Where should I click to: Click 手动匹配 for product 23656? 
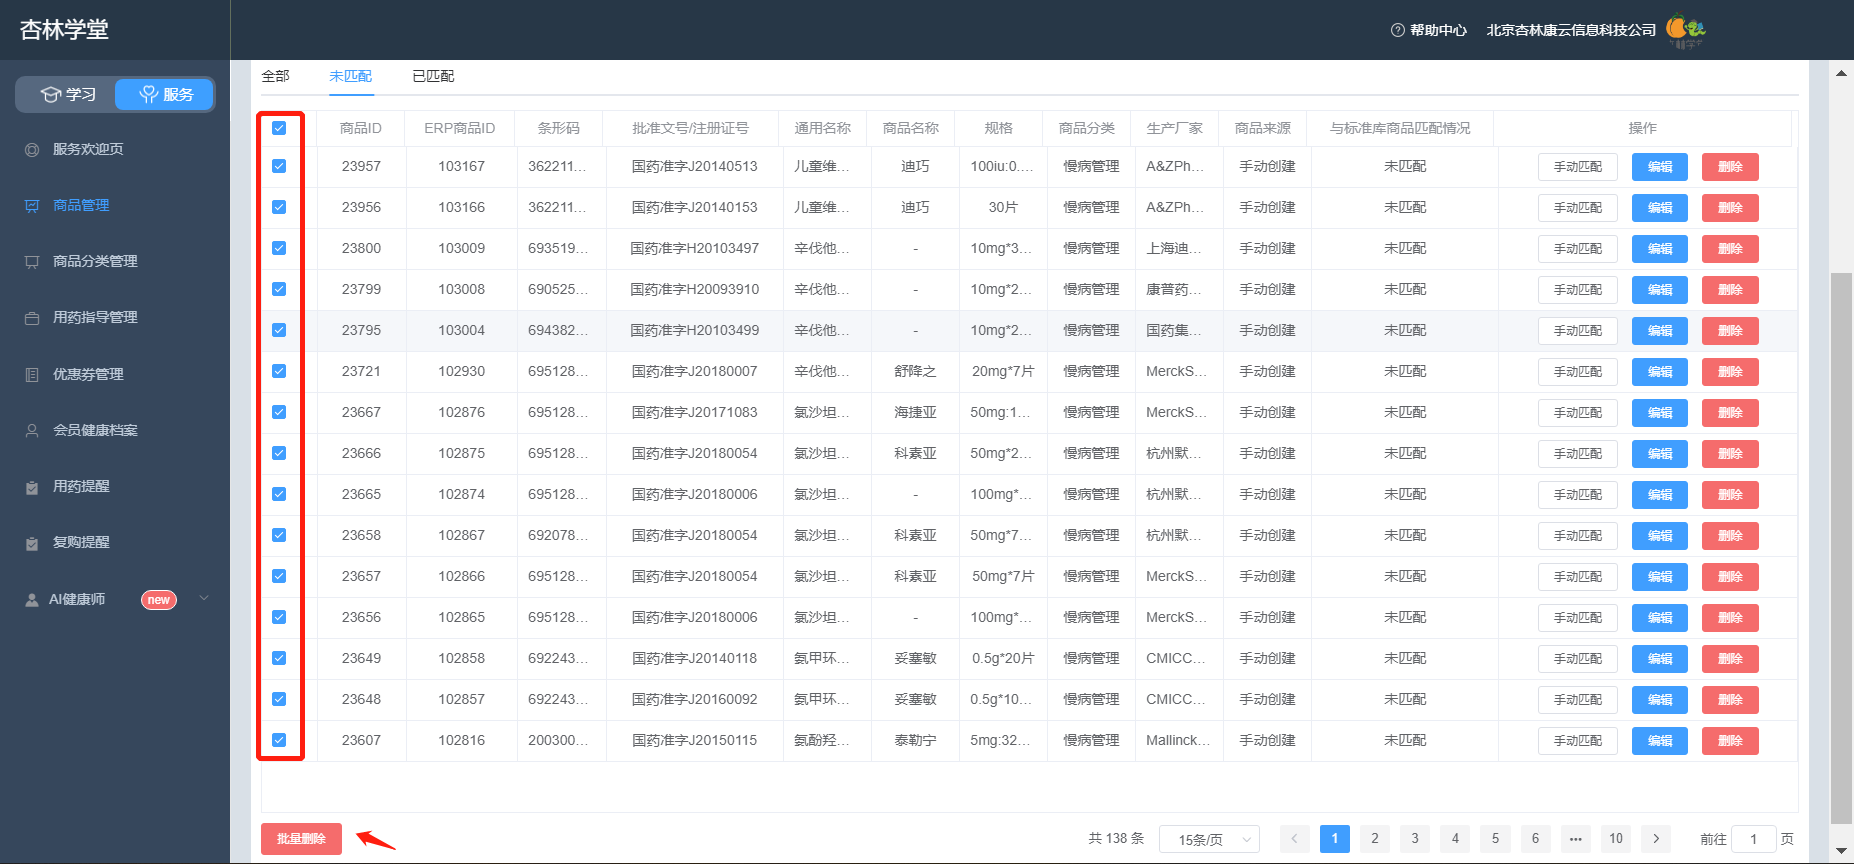tap(1577, 618)
